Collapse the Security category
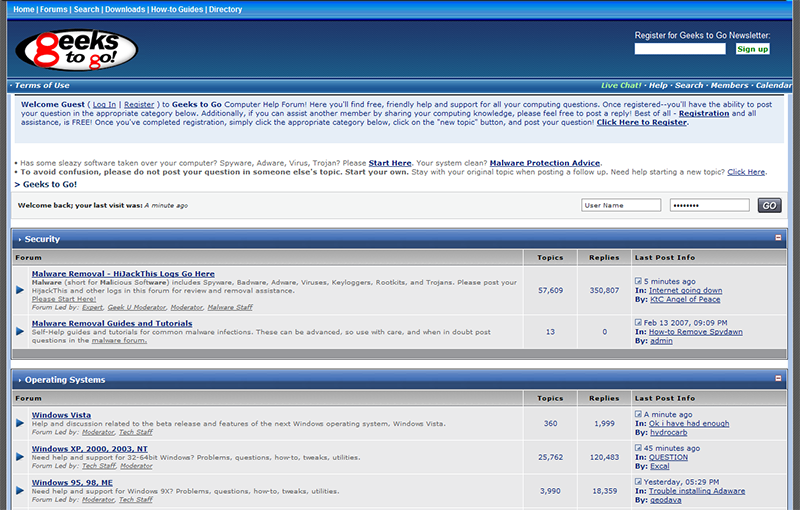The height and width of the screenshot is (510, 800). pos(778,238)
